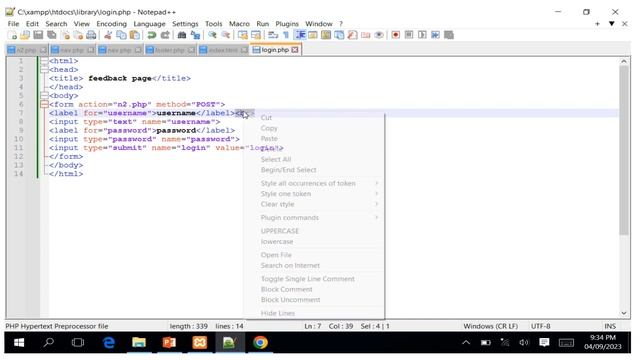Viewport: 640px width, 360px height.
Task: Toggle Show All Characters pilcrow icon
Action: [286, 35]
